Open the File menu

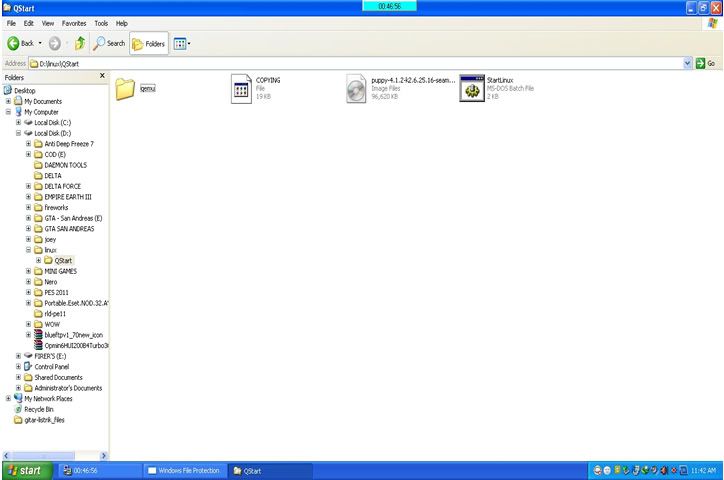pos(11,23)
